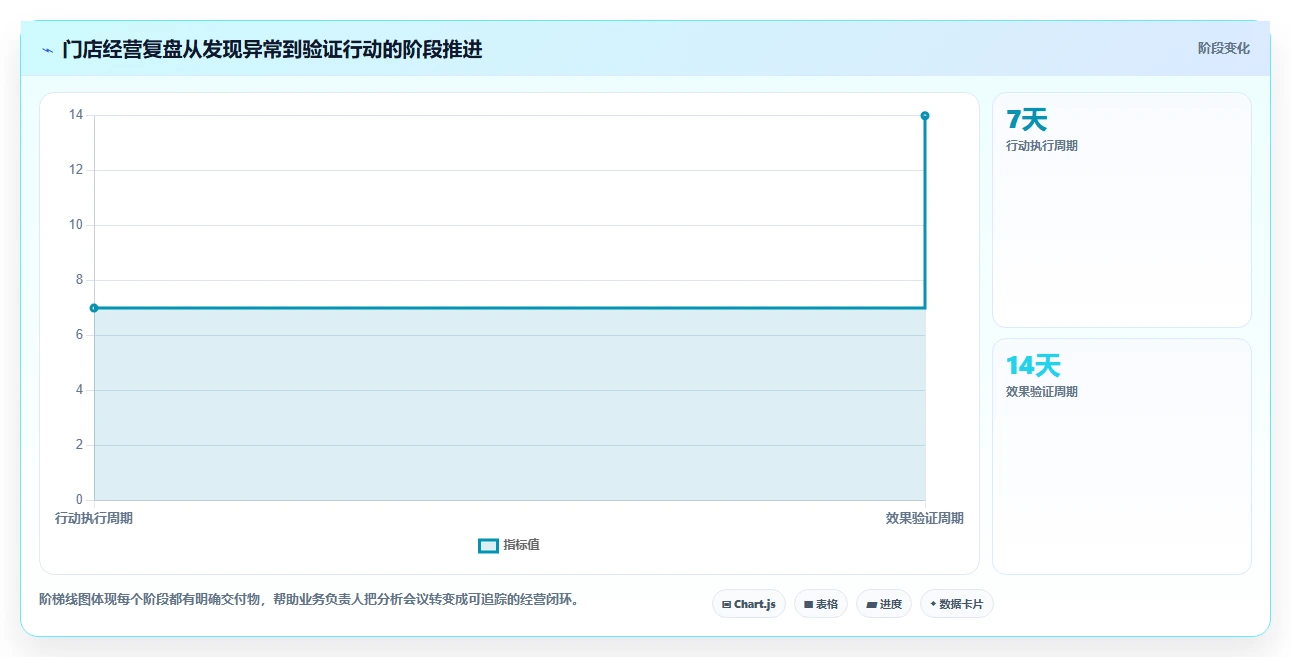Click the lightning icon beside the title

click(47, 49)
